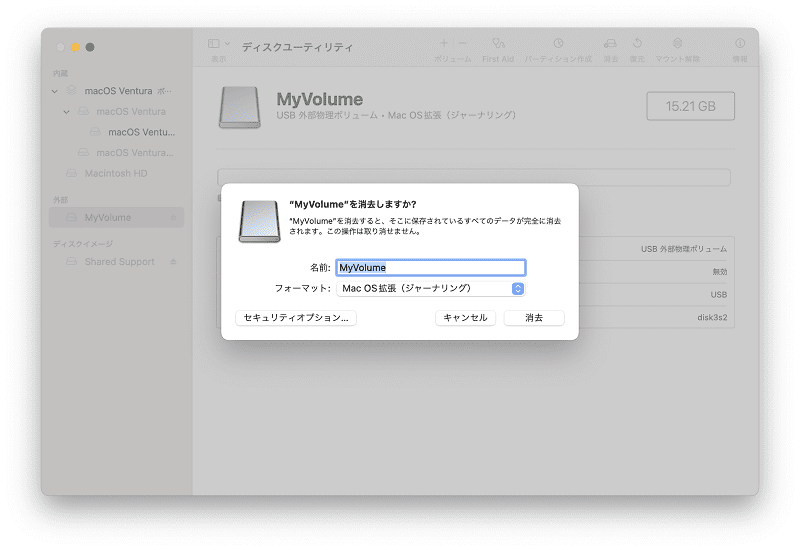This screenshot has height=550, width=800.
Task: Click the large MyVolume drive icon in header
Action: [x=240, y=107]
